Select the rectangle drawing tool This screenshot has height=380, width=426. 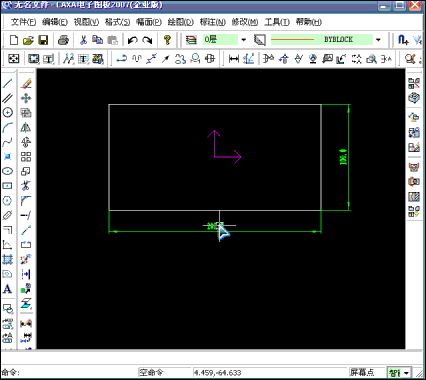[x=8, y=186]
